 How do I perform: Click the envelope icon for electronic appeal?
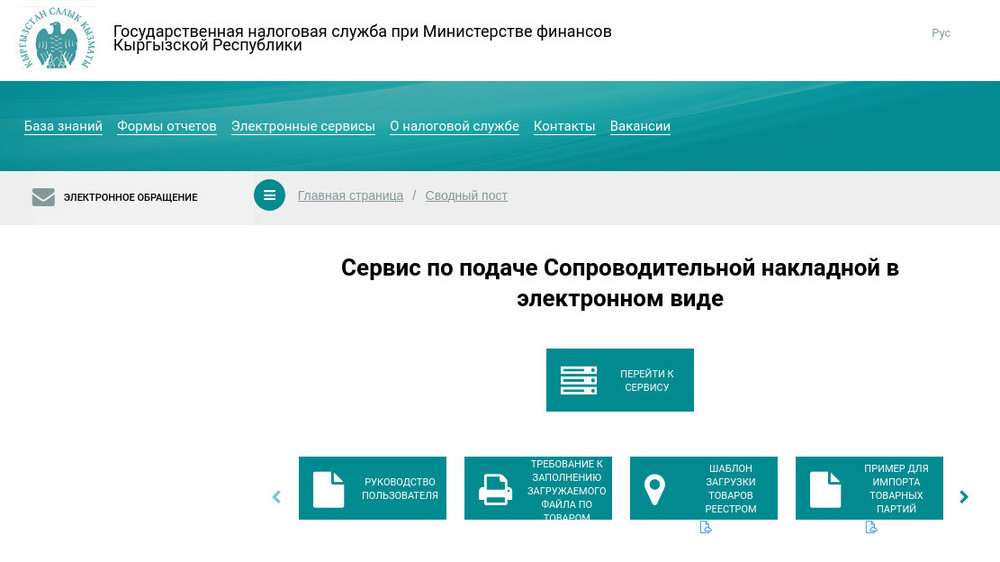coord(43,197)
